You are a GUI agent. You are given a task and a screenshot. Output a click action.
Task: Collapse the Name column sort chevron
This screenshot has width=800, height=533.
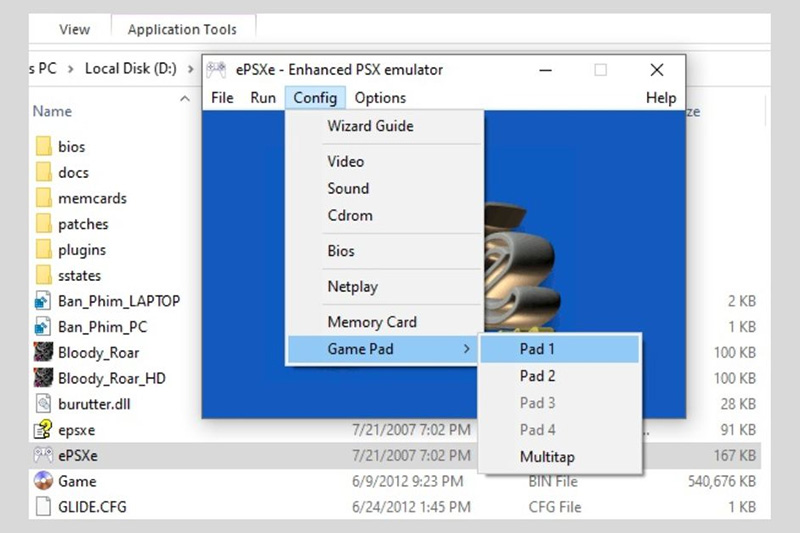pos(184,99)
